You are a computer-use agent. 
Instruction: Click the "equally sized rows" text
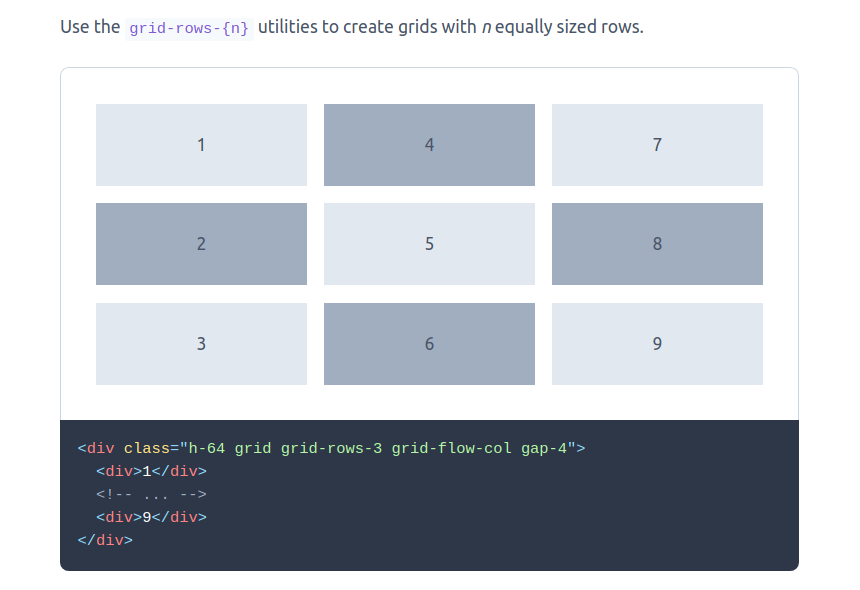tap(568, 27)
